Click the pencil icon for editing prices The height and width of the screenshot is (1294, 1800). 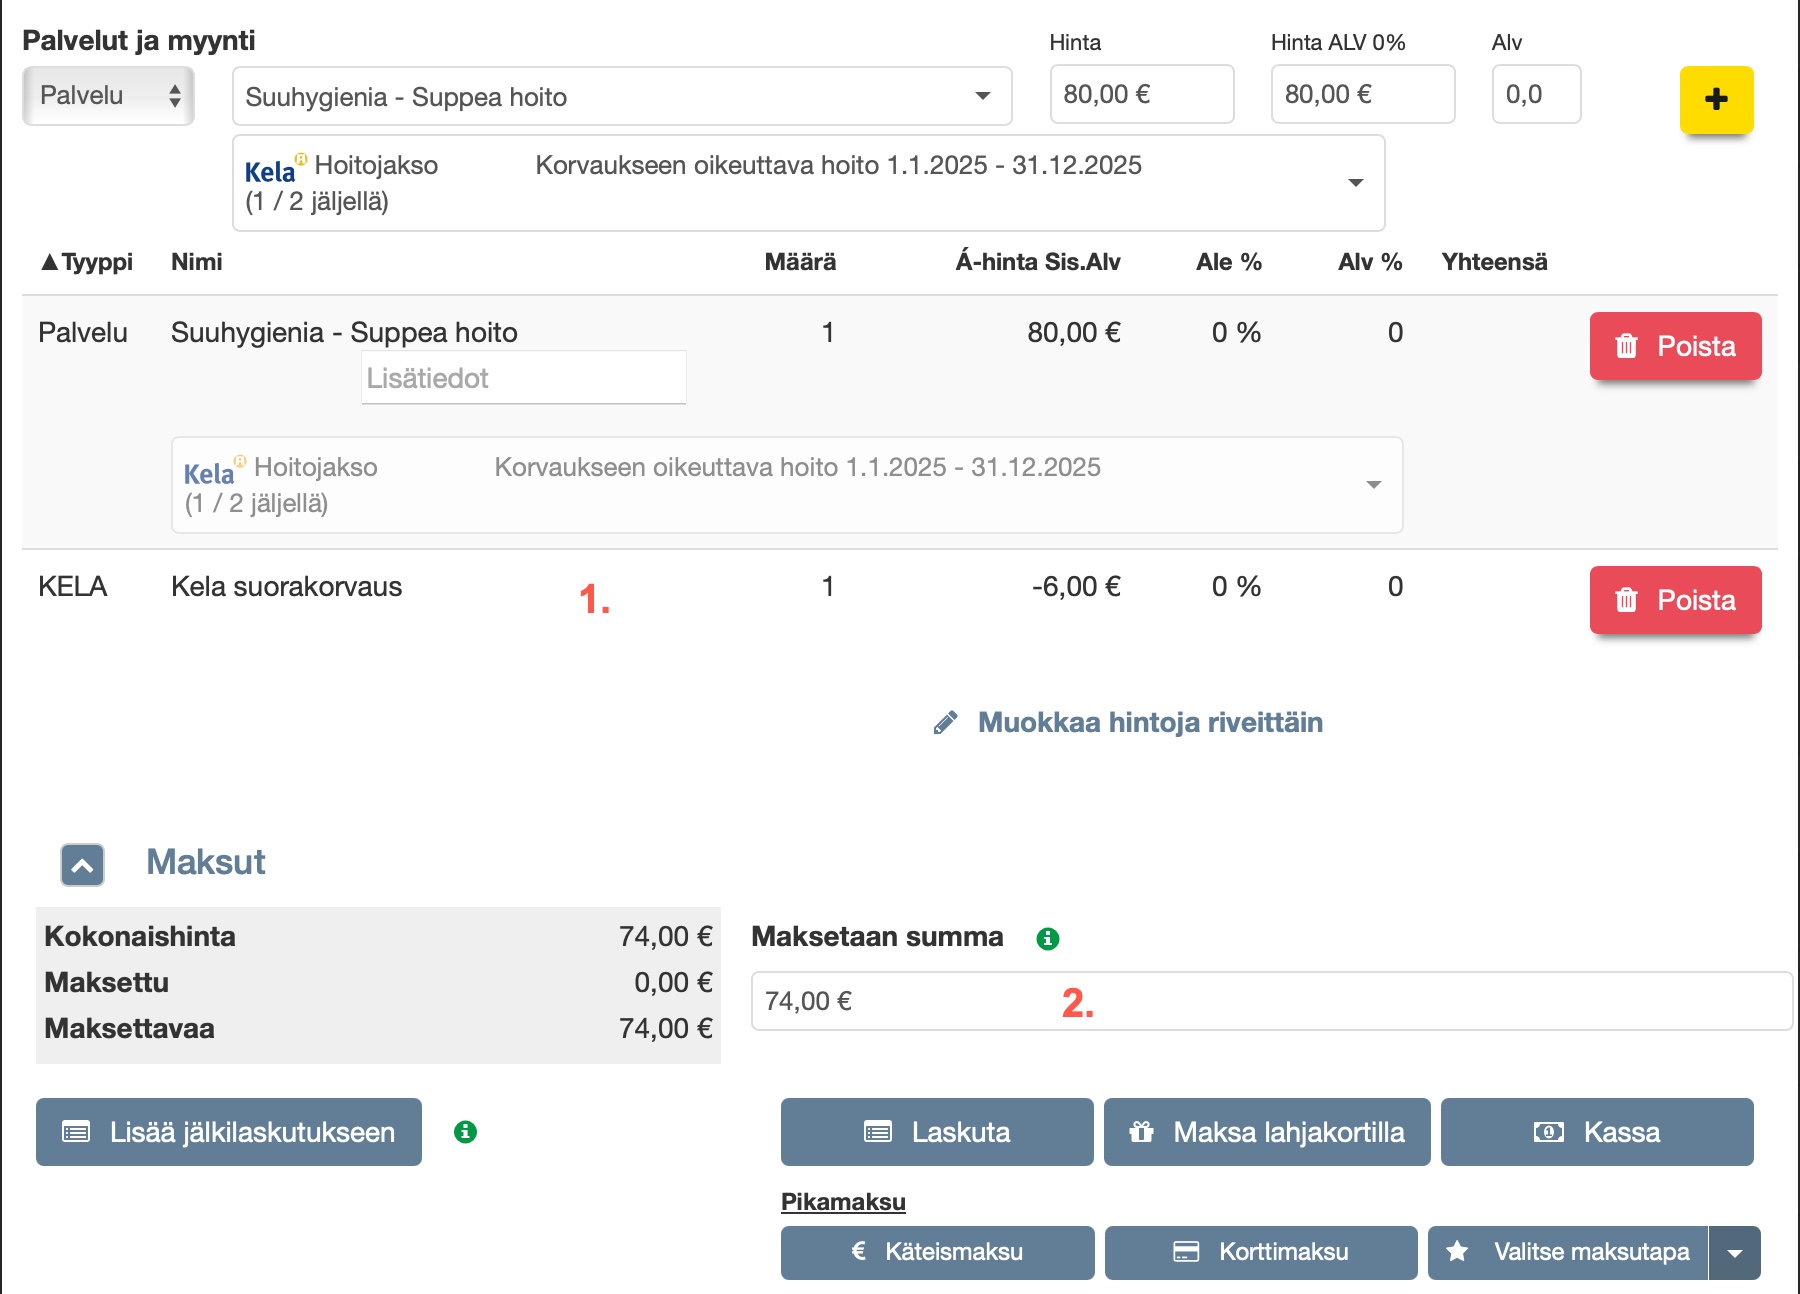pos(945,723)
